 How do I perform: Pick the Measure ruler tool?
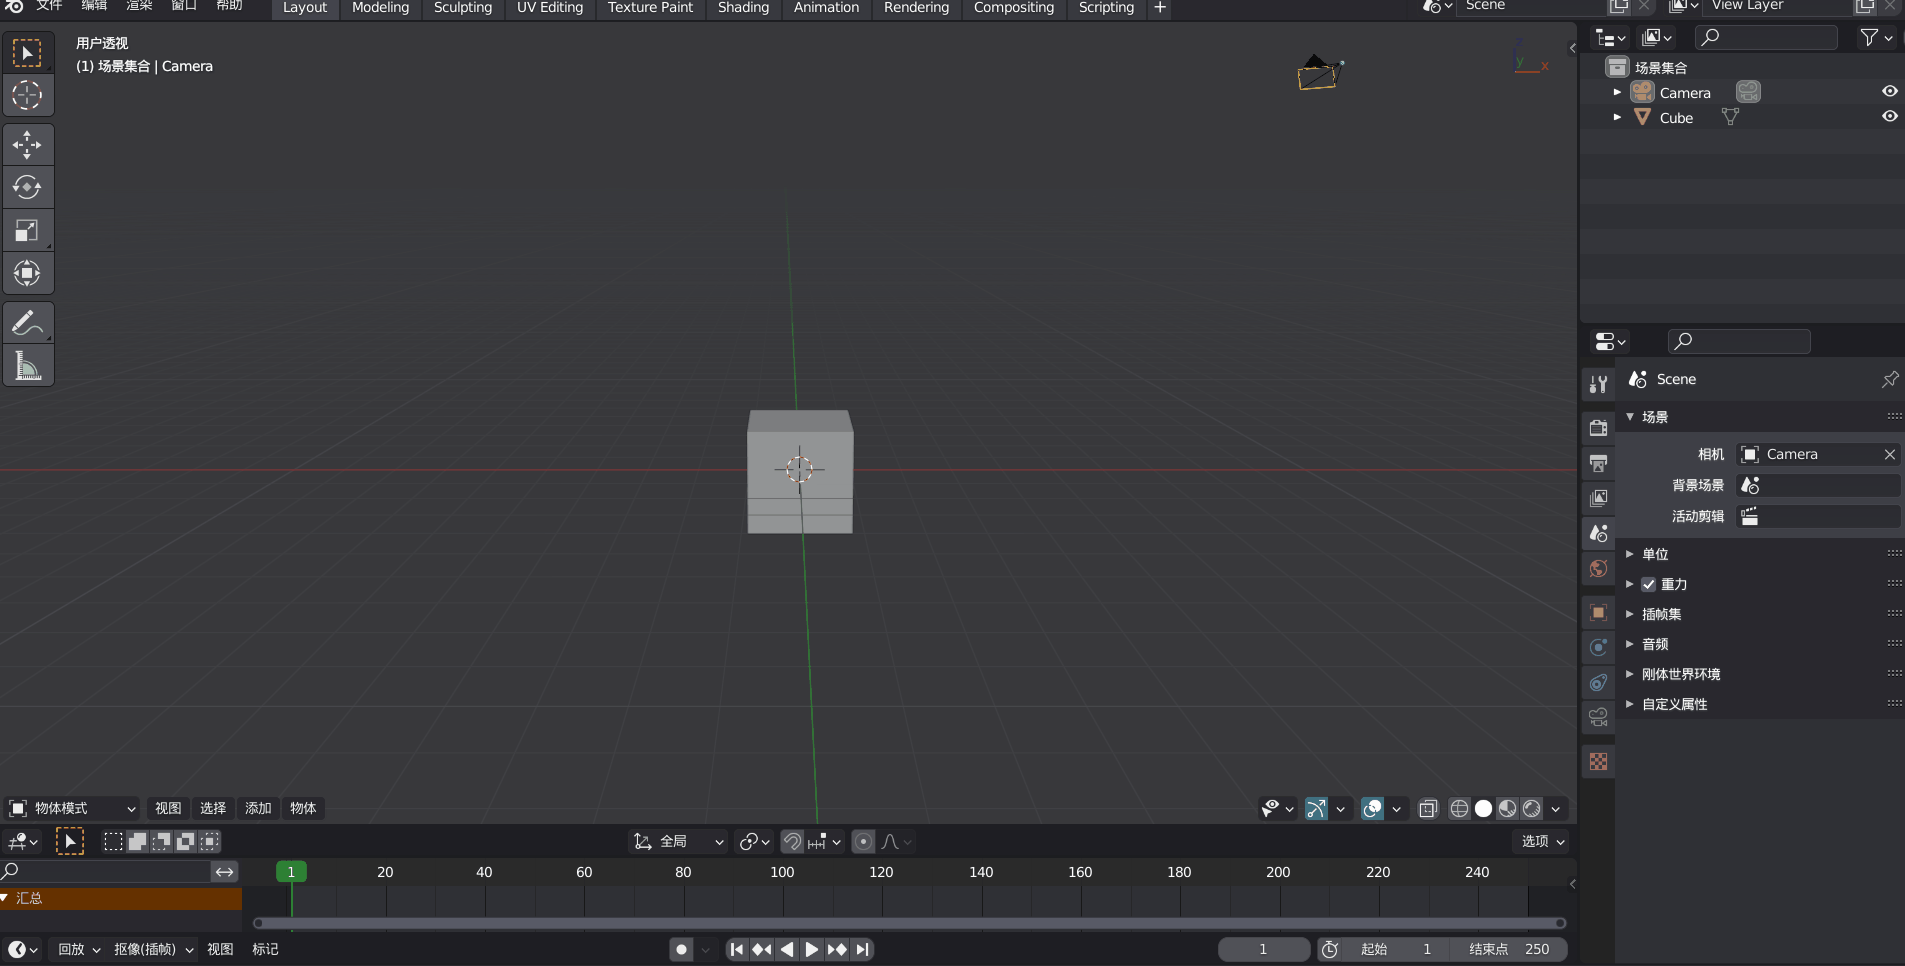[x=27, y=365]
